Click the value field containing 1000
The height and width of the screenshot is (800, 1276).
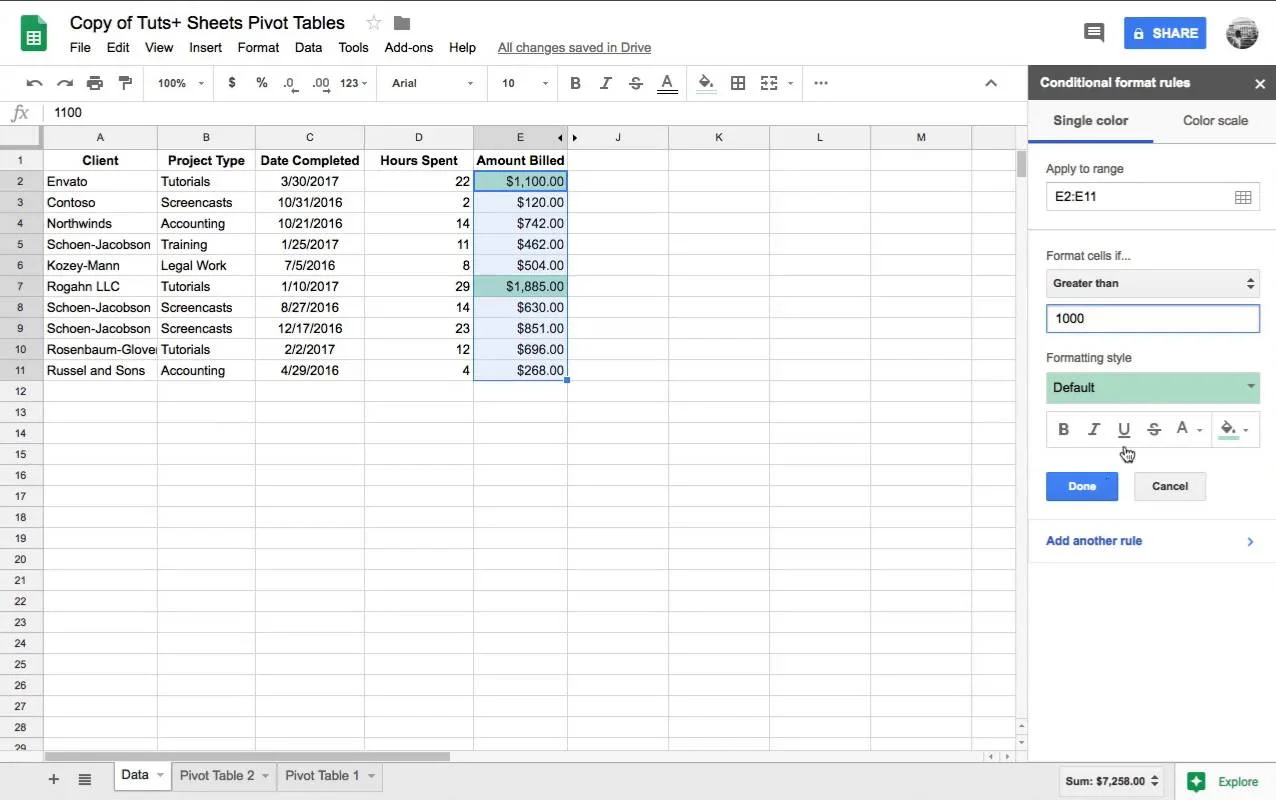click(1152, 319)
